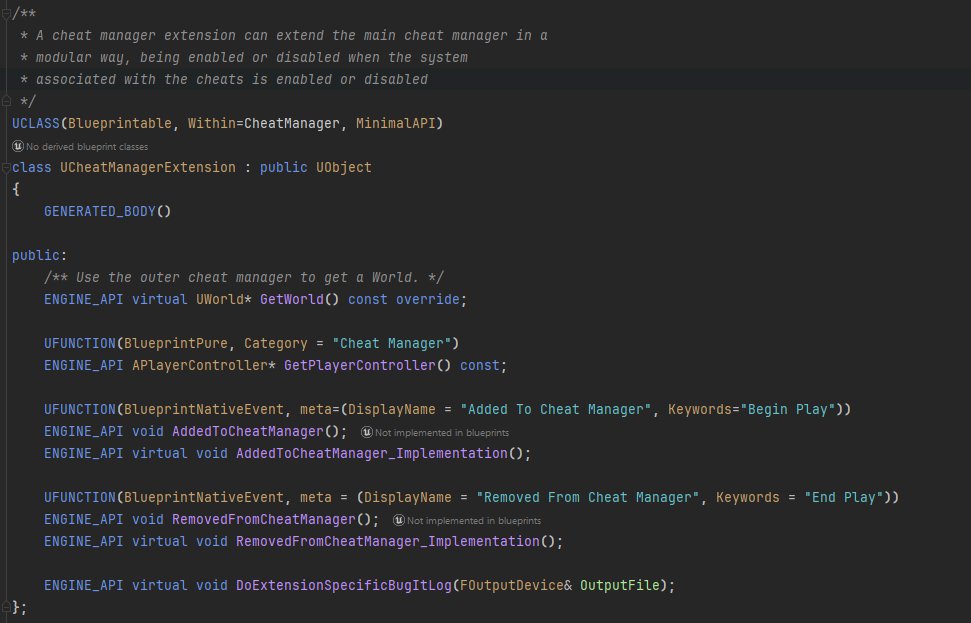Screen dimensions: 971x623
Task: Click the UCheatManagerExtension class name
Action: click(x=147, y=167)
